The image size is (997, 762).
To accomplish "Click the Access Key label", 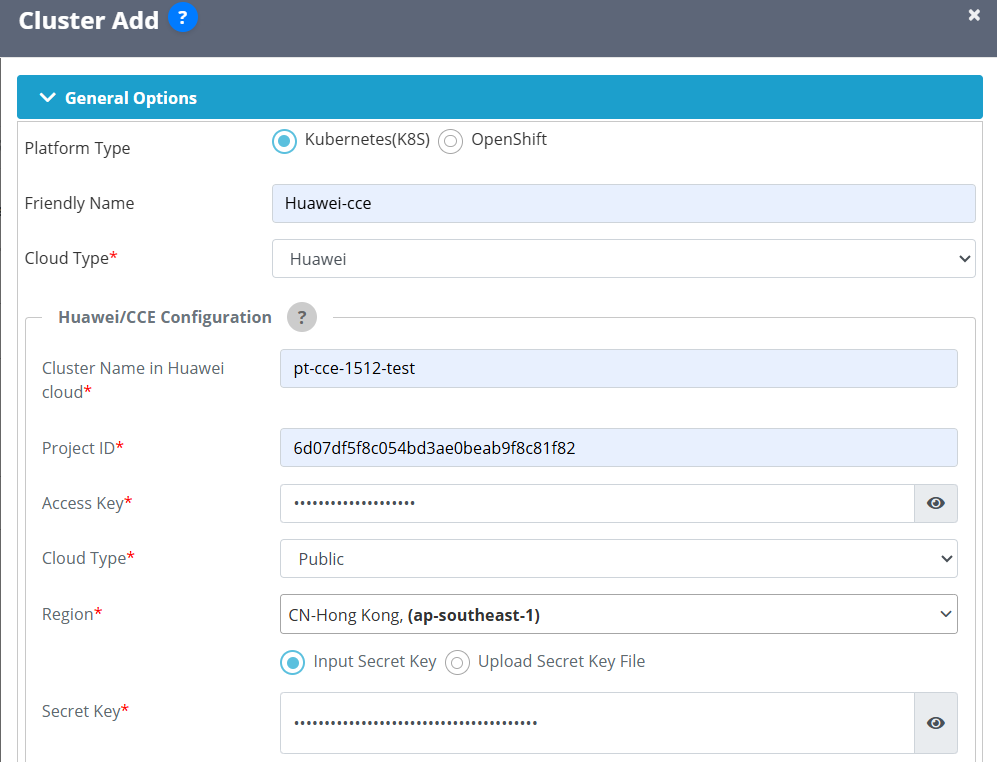I will 87,503.
